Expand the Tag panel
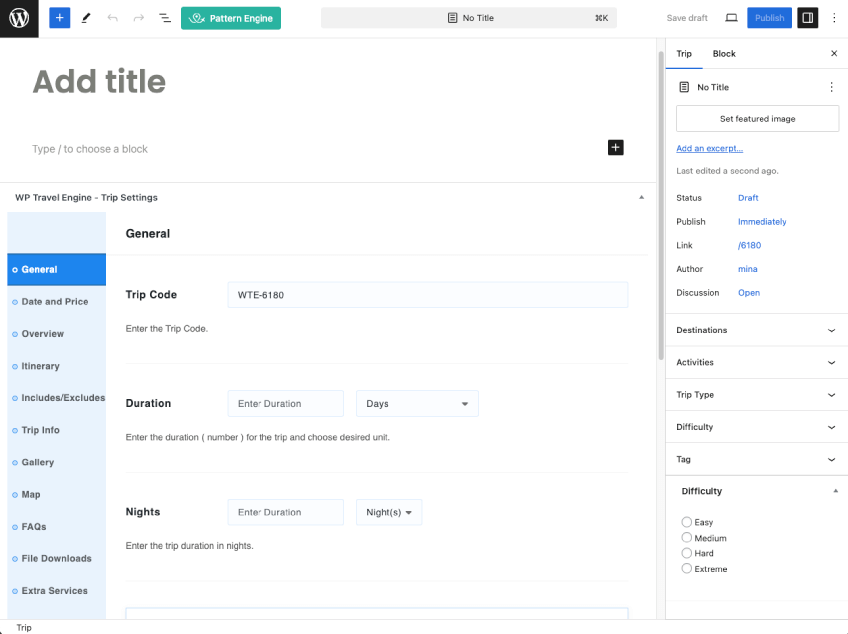 756,459
